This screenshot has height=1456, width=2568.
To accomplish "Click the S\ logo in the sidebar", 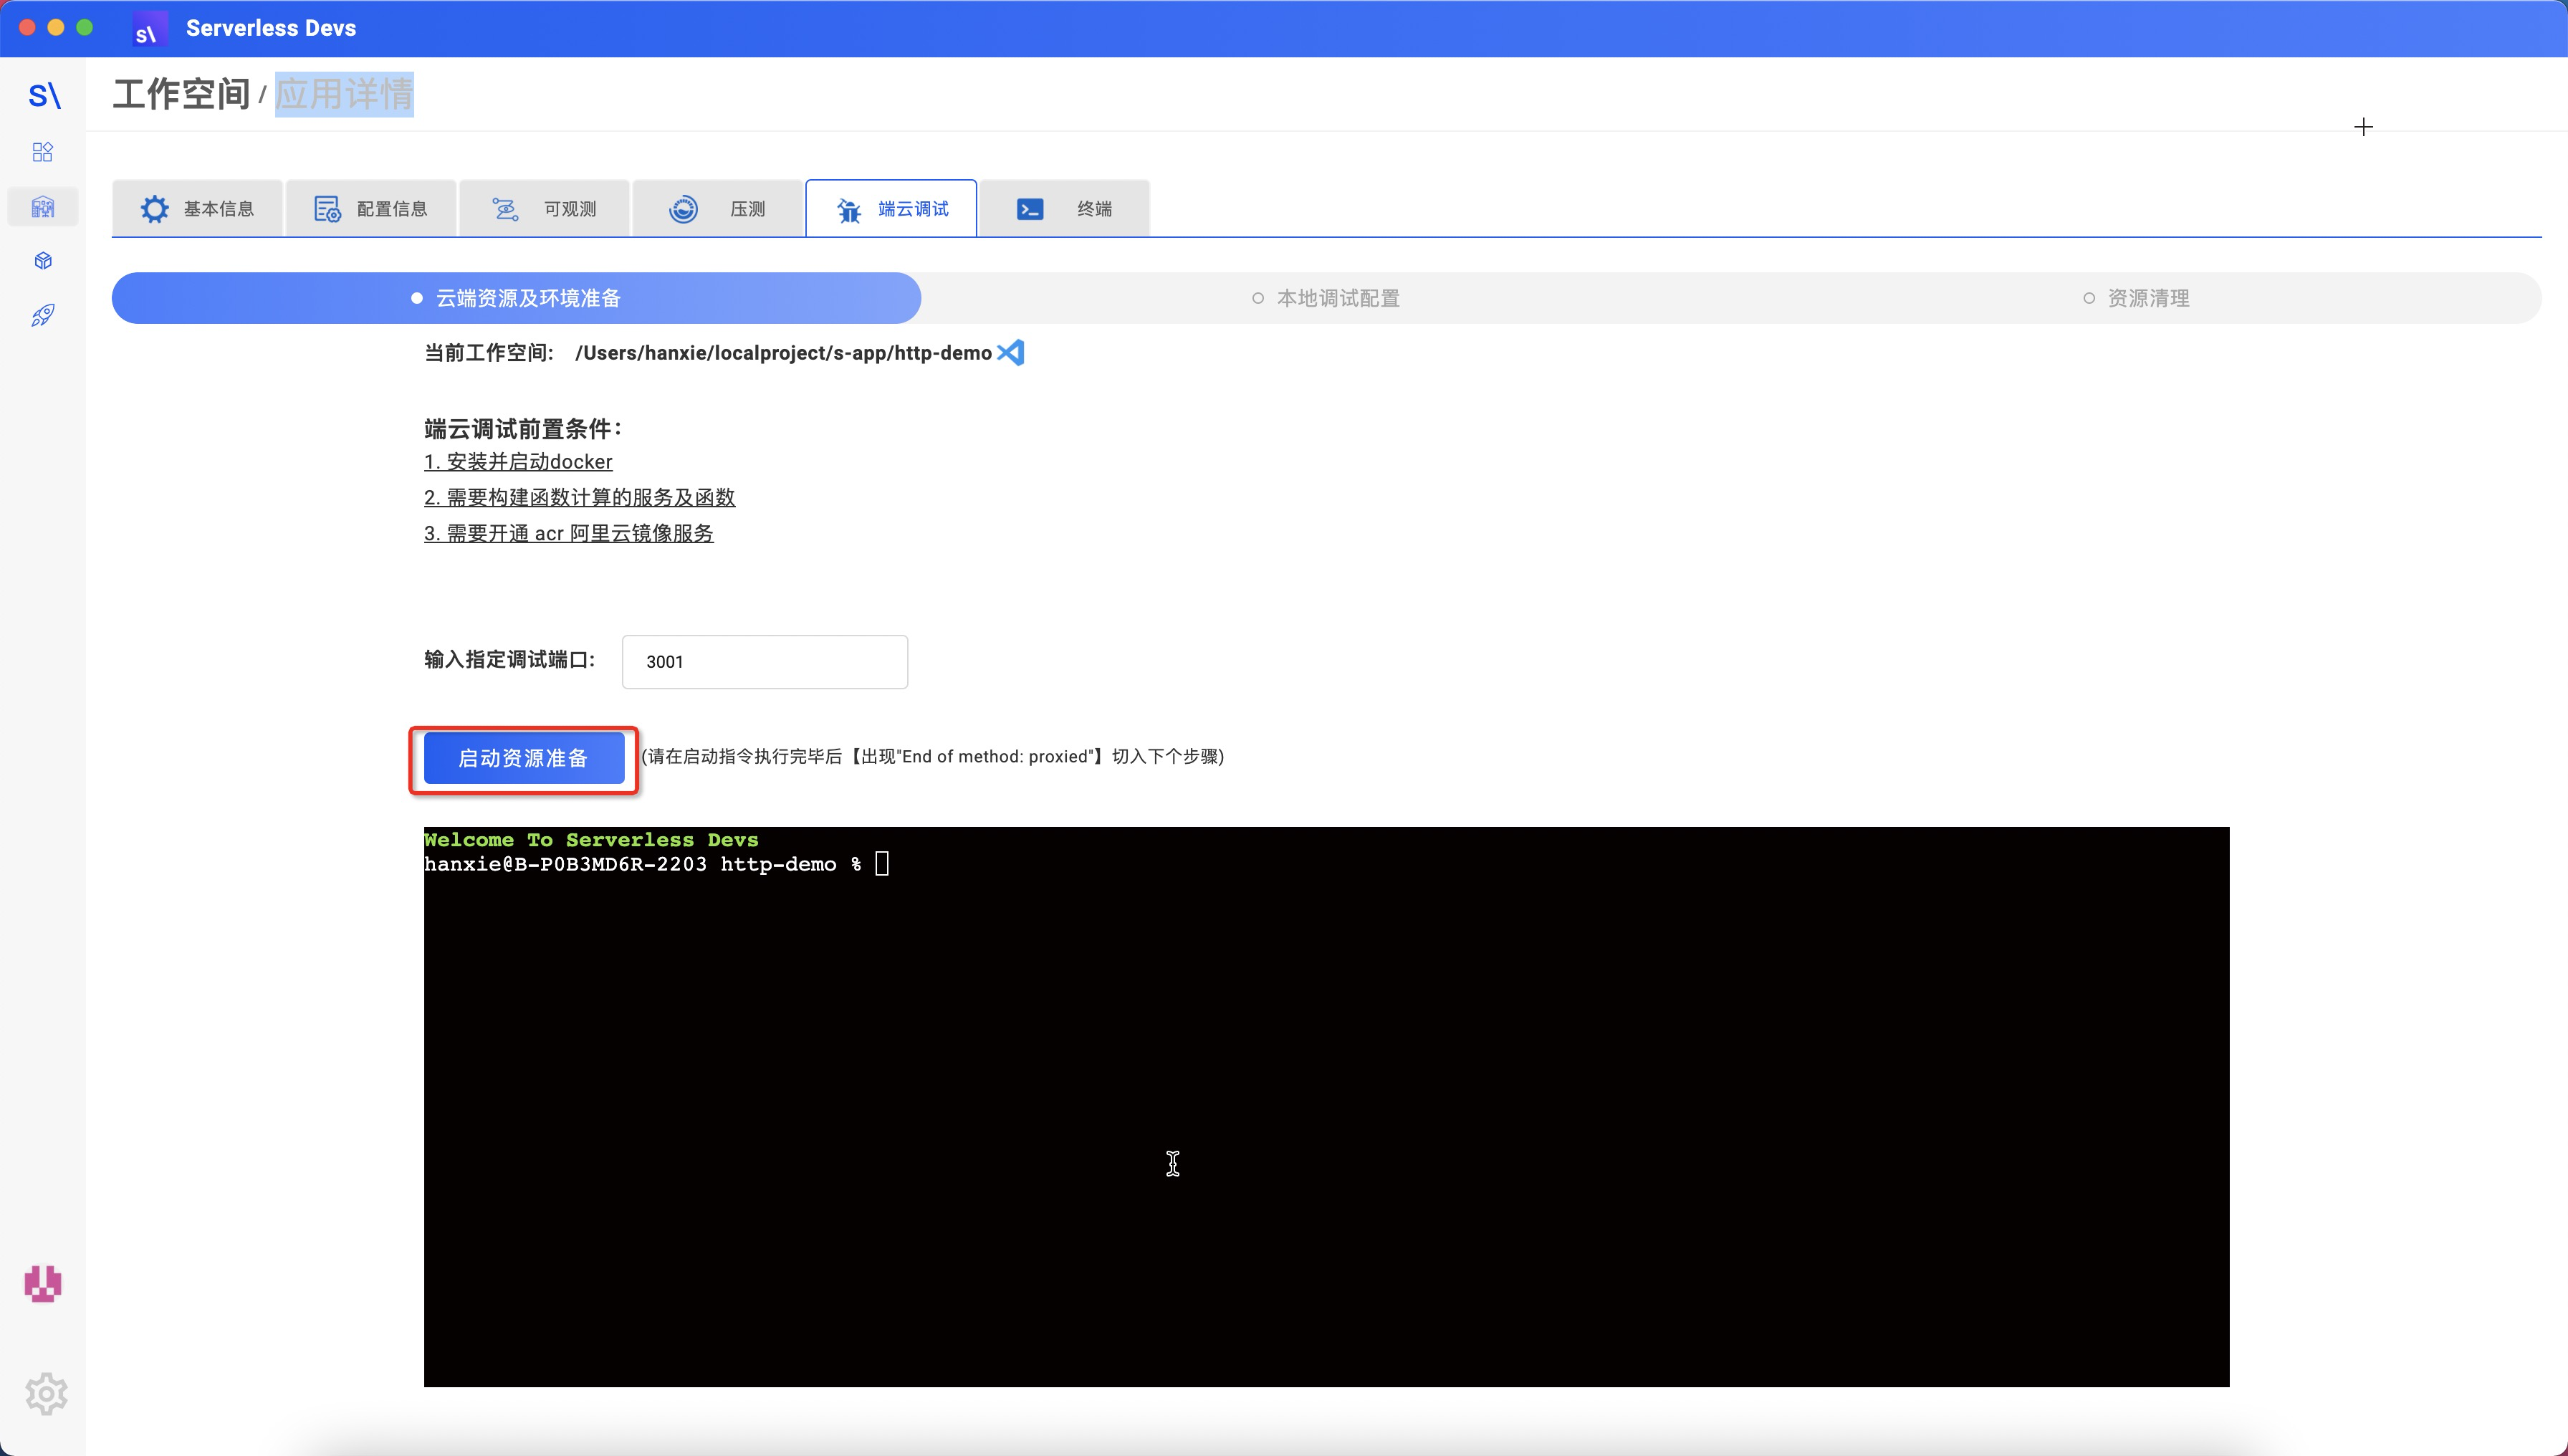I will click(x=44, y=95).
